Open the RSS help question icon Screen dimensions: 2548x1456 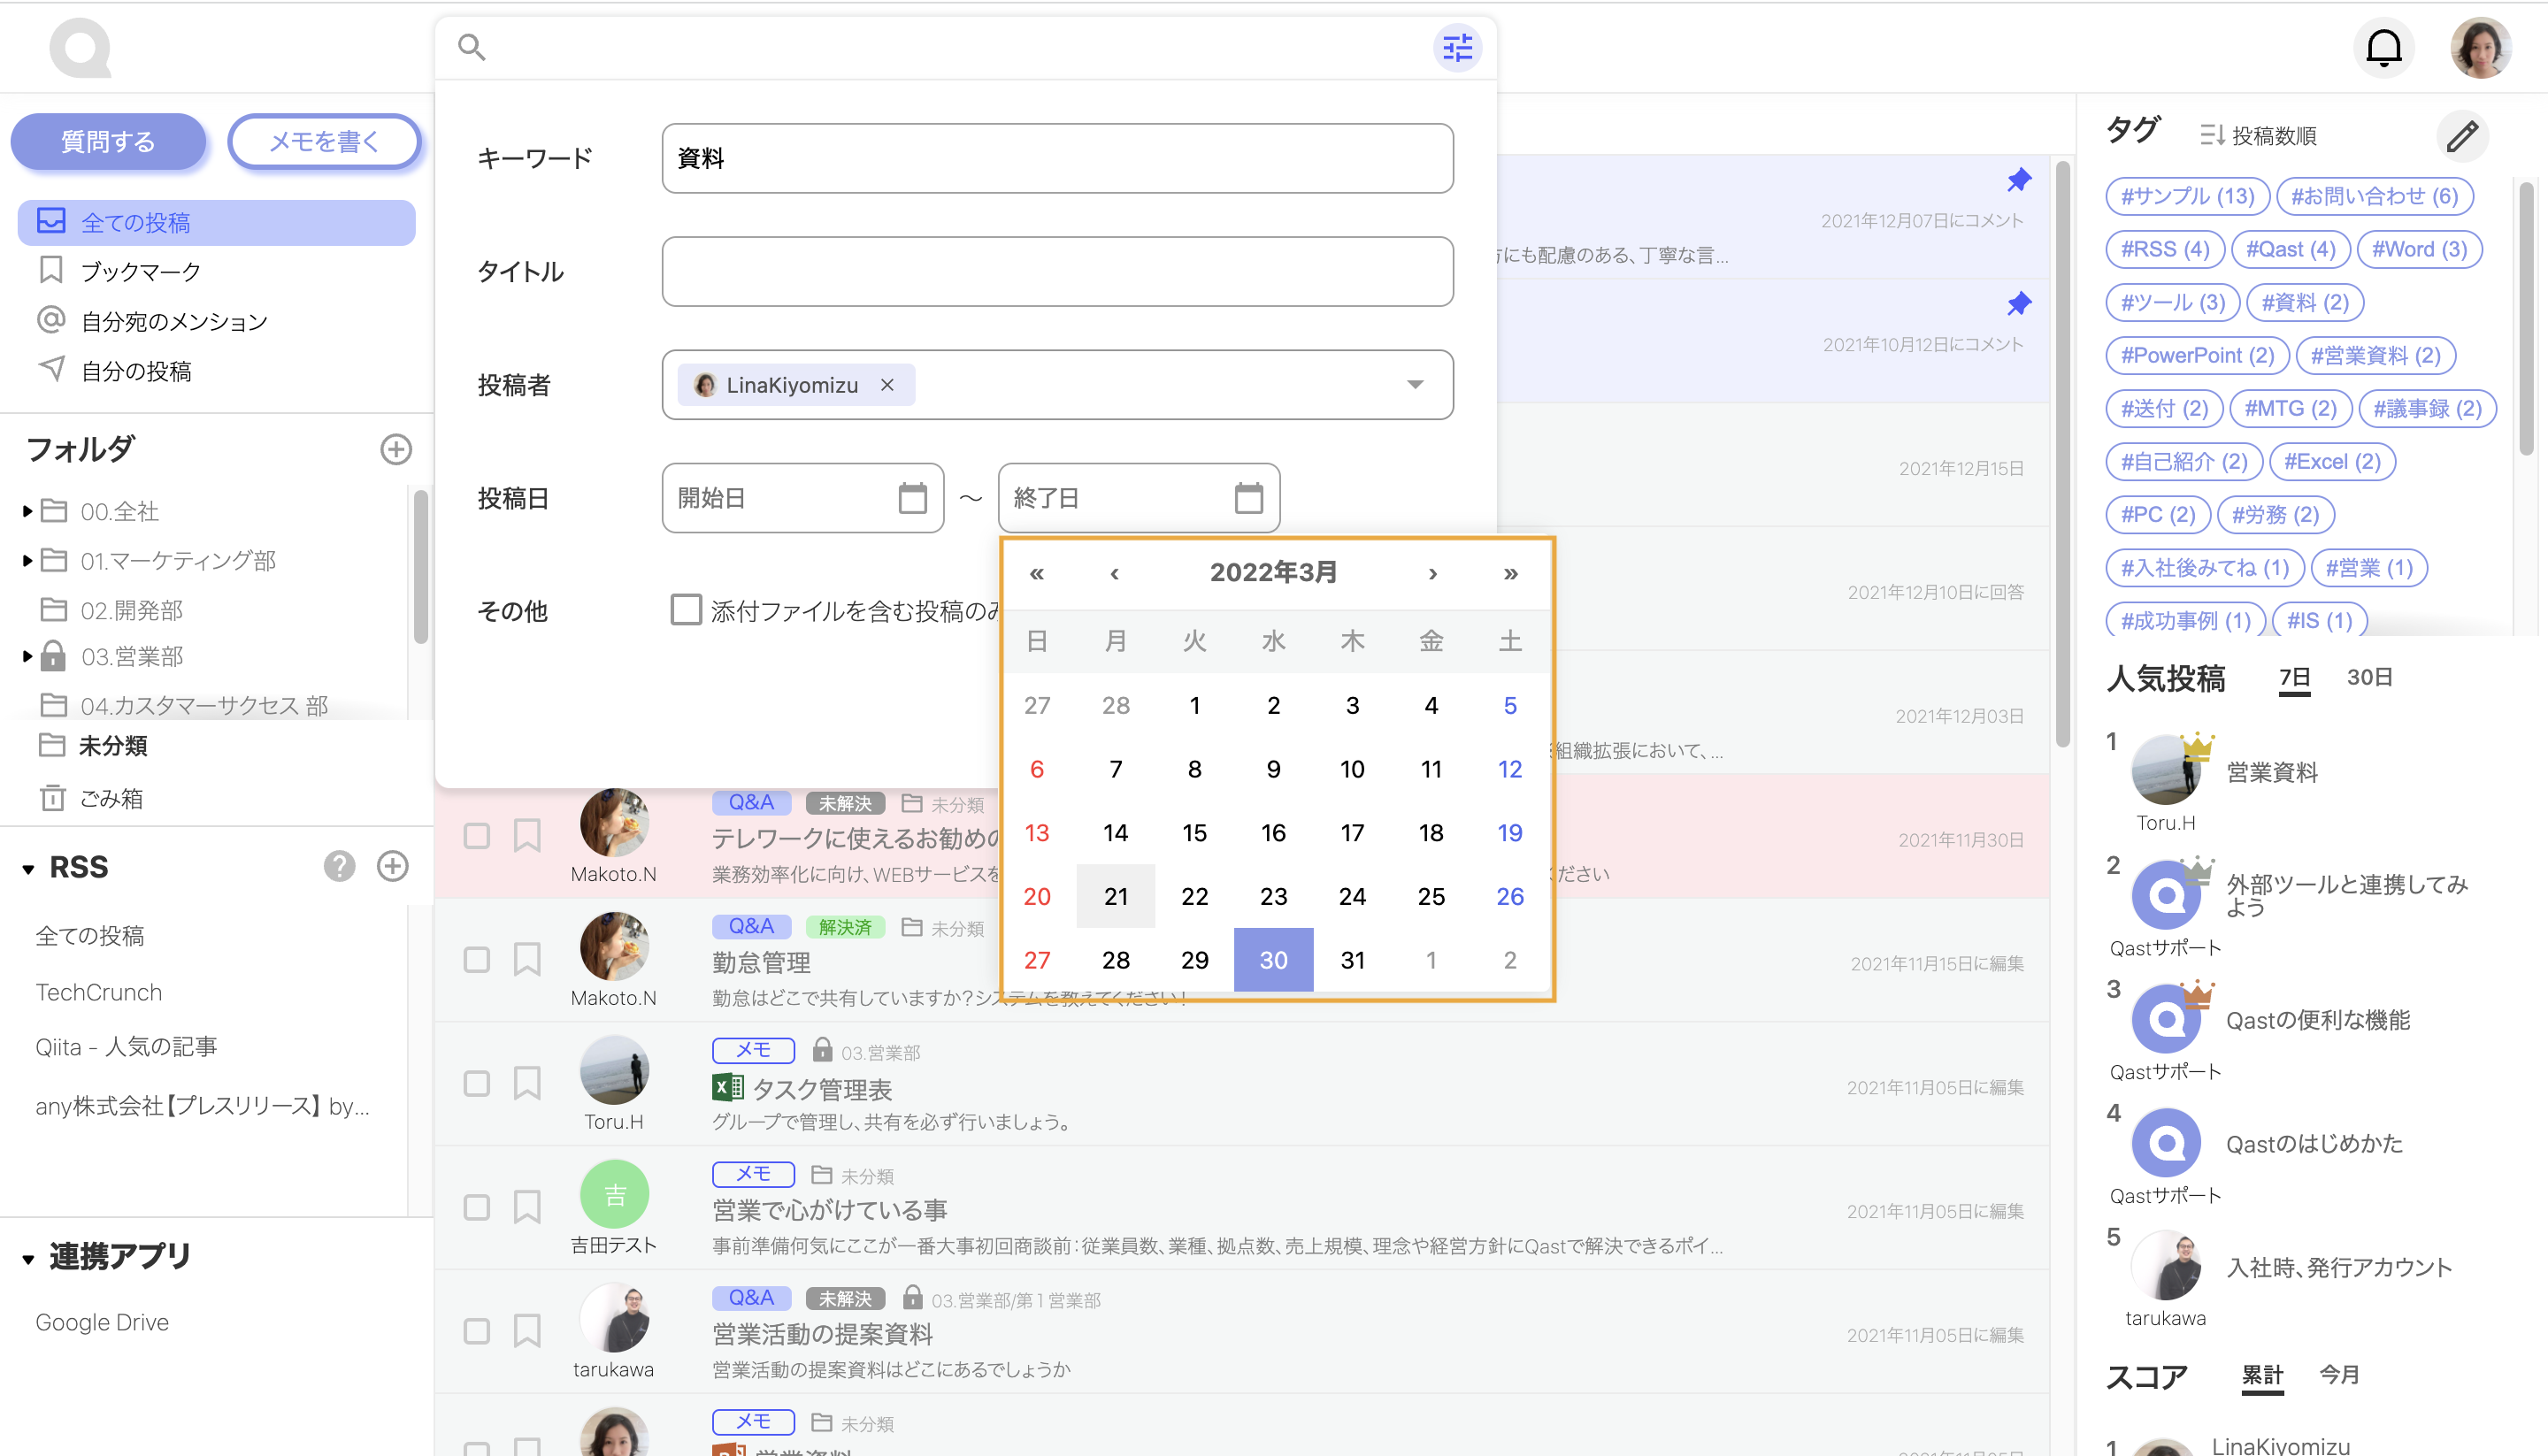[x=339, y=866]
